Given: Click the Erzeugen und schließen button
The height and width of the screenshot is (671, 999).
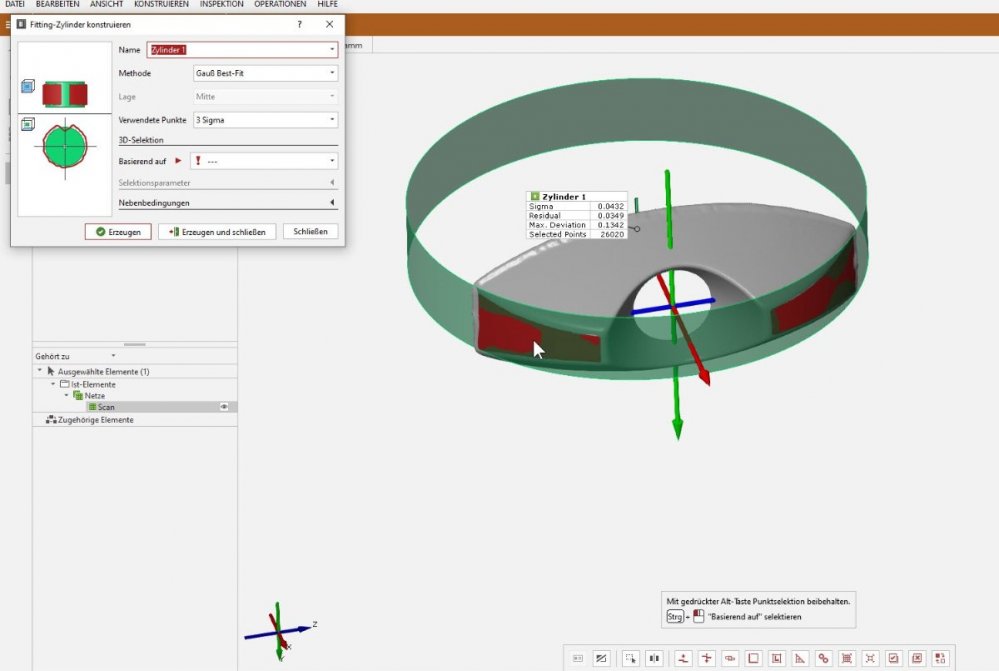Looking at the screenshot, I should 217,232.
